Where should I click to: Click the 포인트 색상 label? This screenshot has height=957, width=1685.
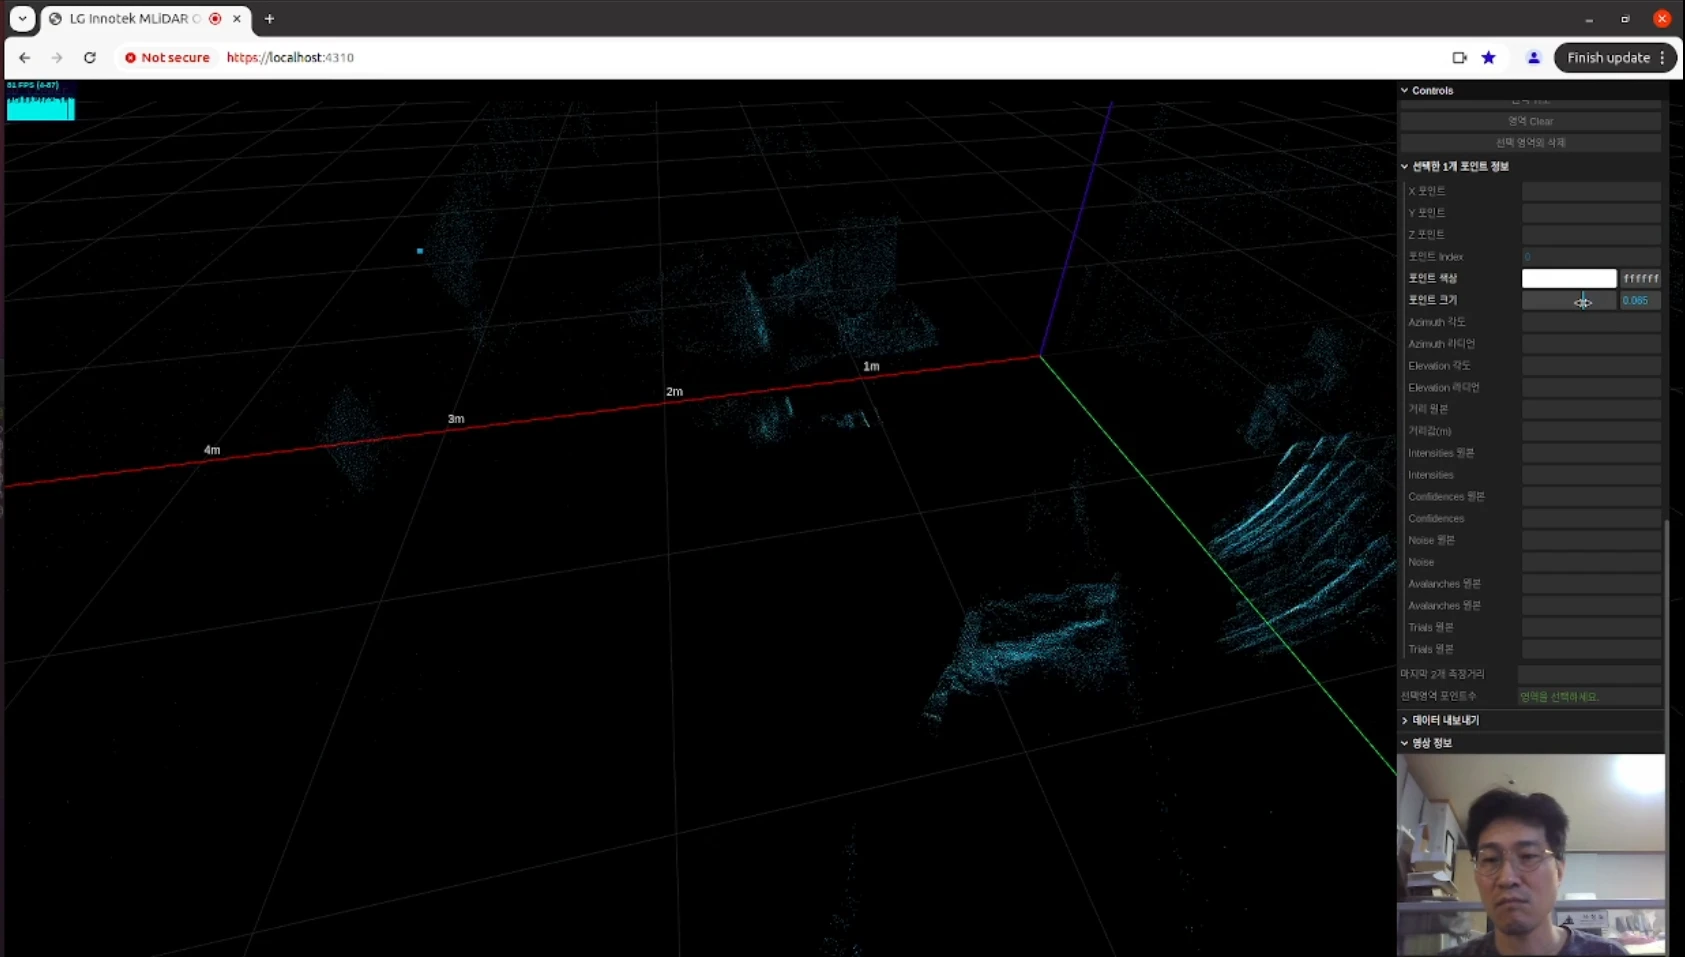tap(1432, 278)
